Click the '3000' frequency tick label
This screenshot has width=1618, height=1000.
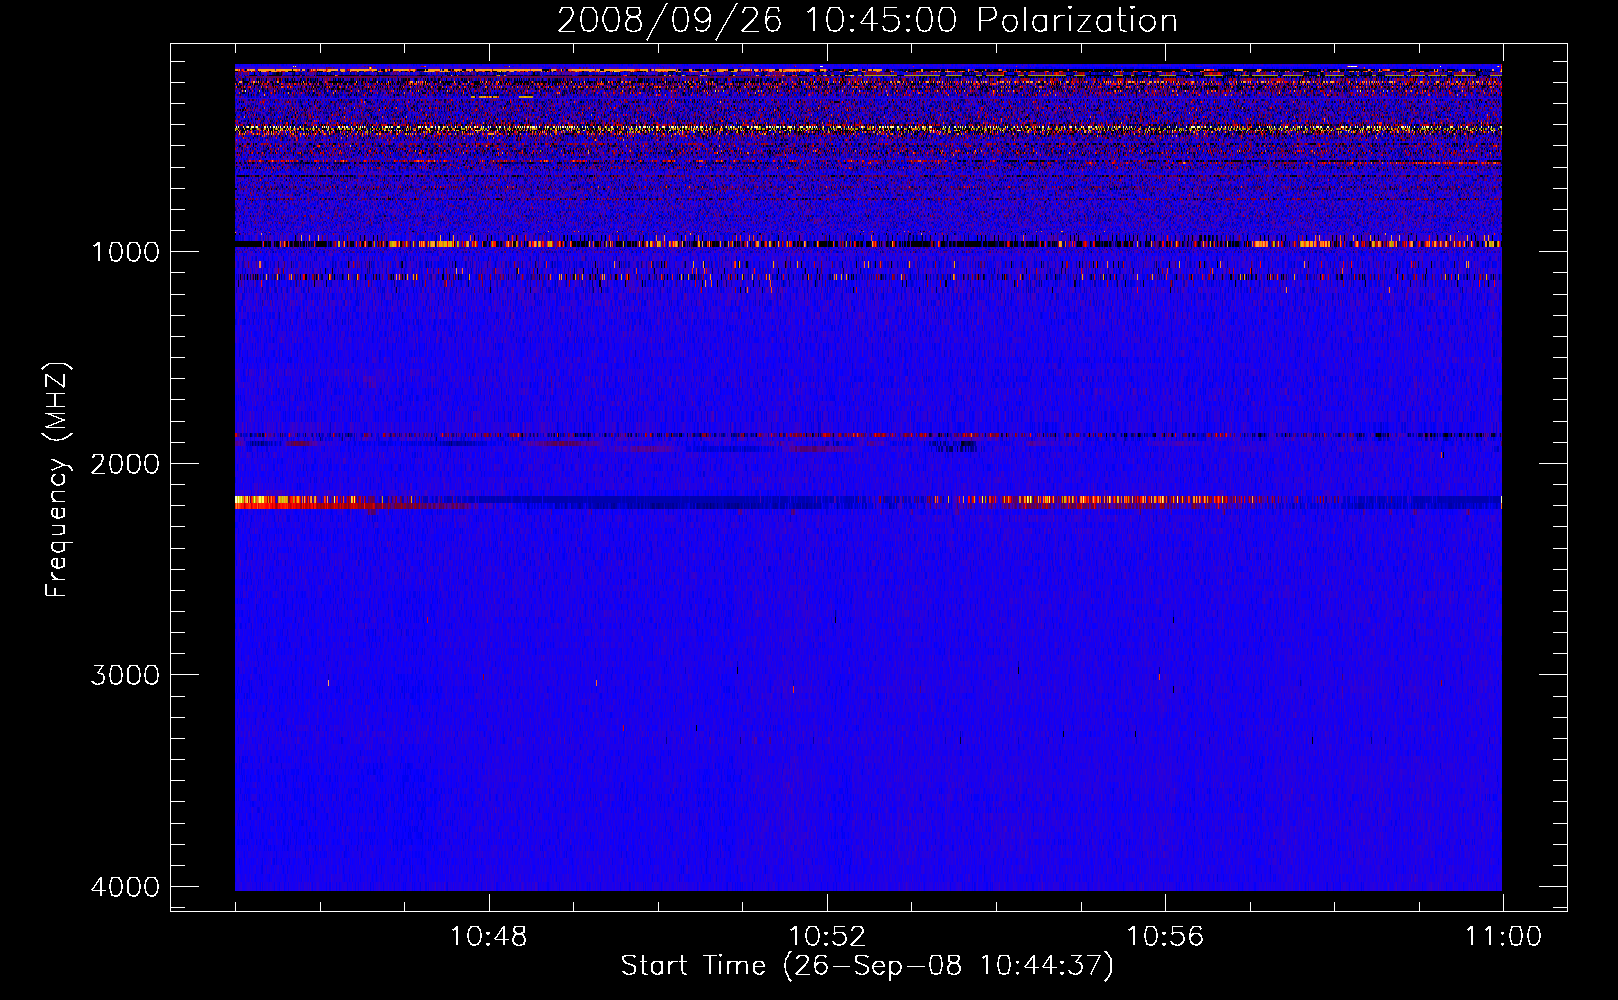125,675
